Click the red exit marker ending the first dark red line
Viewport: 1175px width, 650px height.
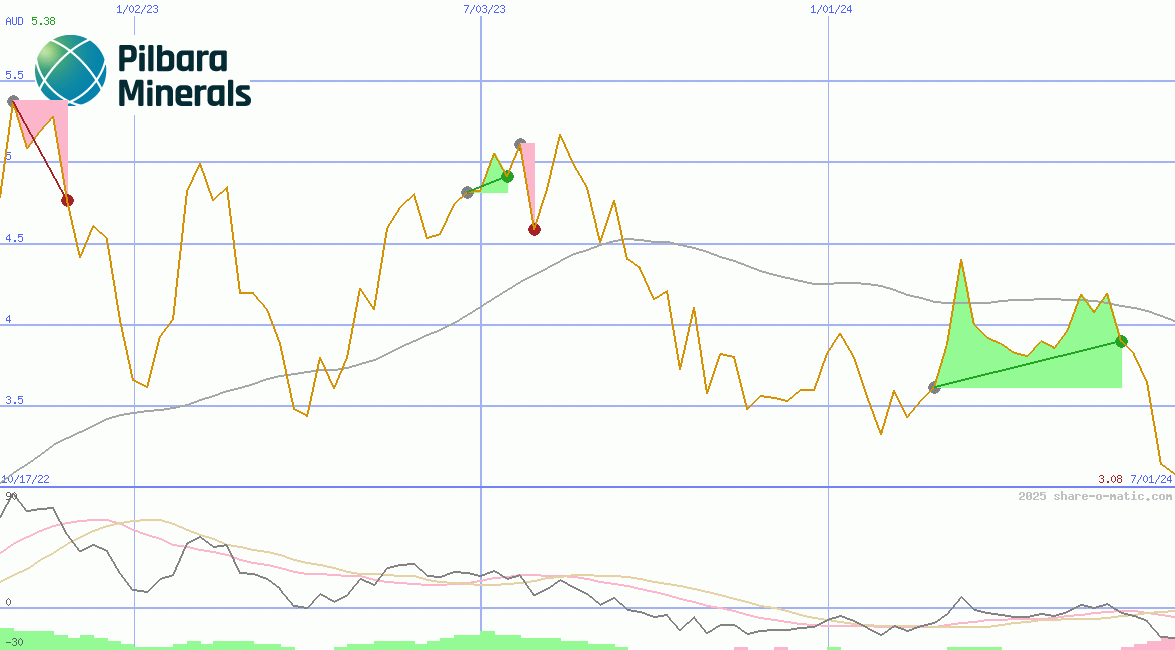click(x=67, y=200)
